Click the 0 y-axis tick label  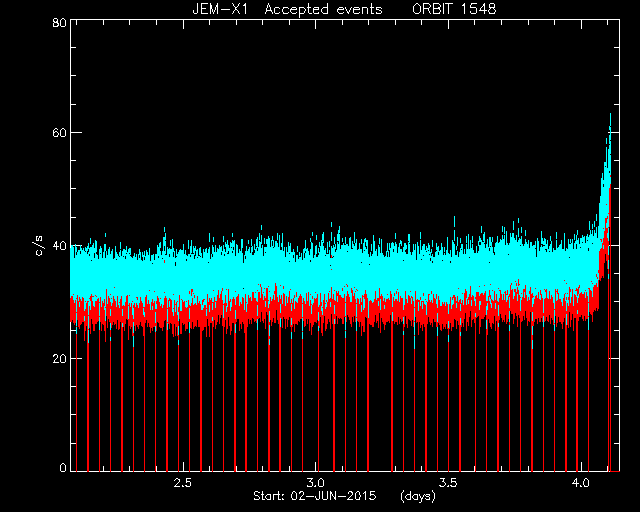(63, 467)
